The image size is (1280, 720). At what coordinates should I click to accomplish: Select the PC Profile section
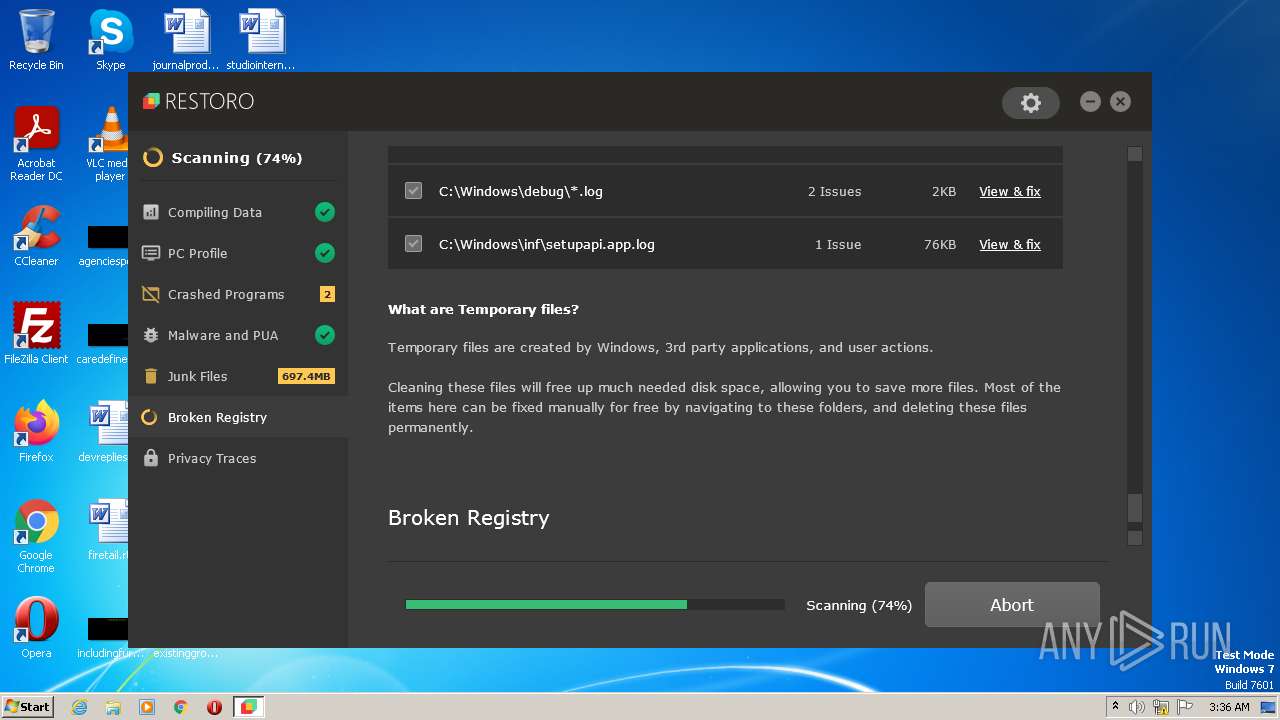click(238, 253)
